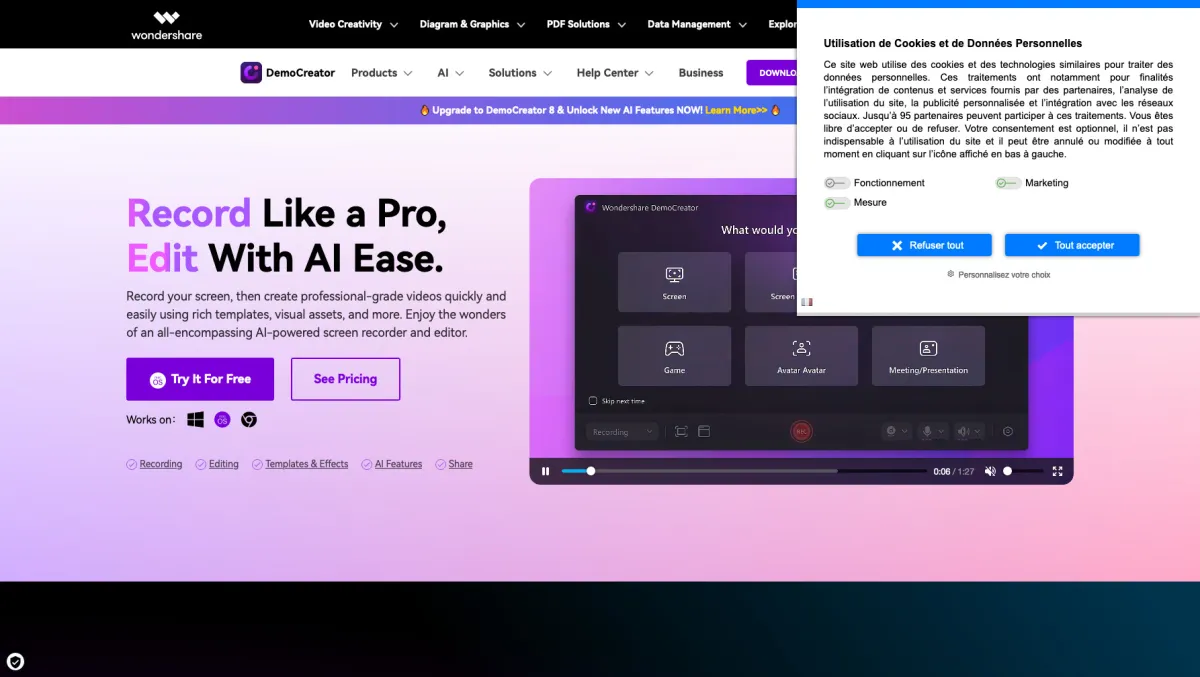
Task: Click Tout accepter cookie button
Action: 1072,245
